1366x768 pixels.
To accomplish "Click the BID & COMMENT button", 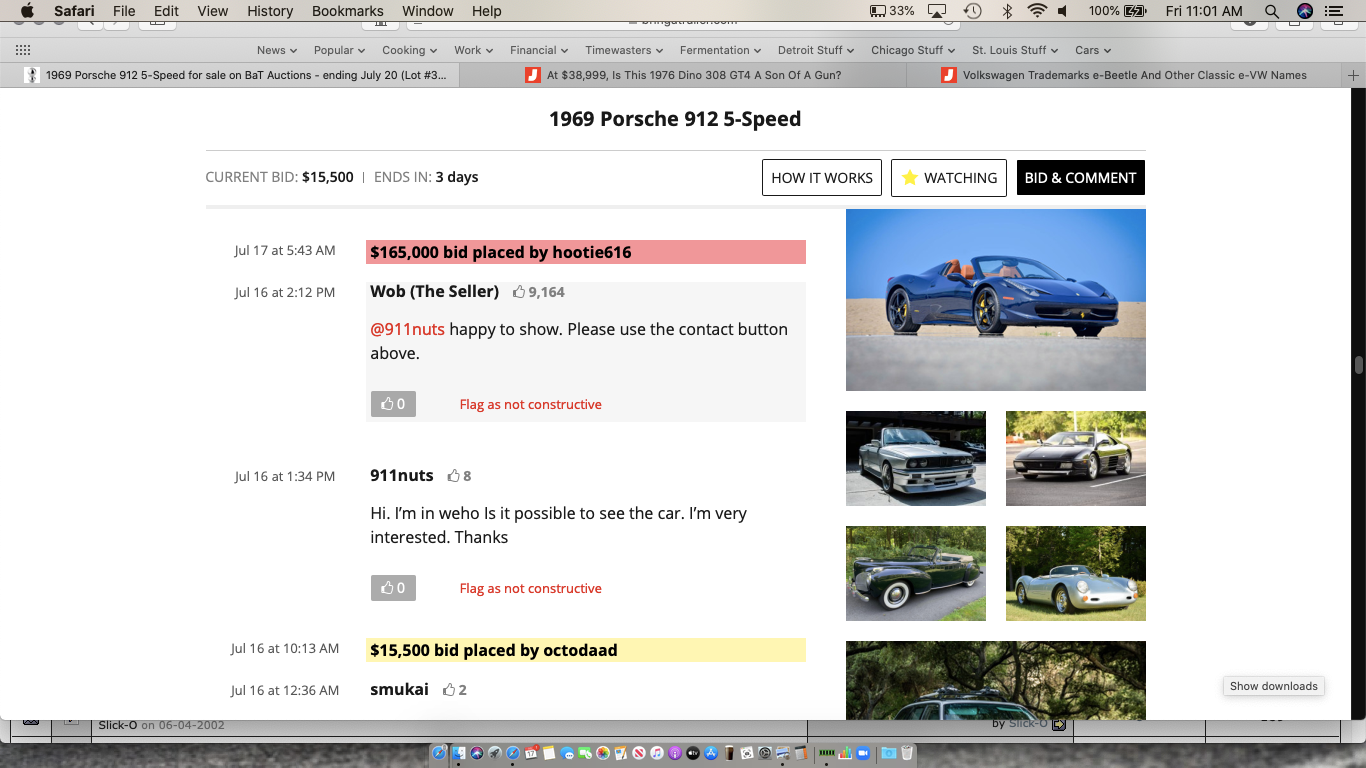I will [x=1080, y=177].
